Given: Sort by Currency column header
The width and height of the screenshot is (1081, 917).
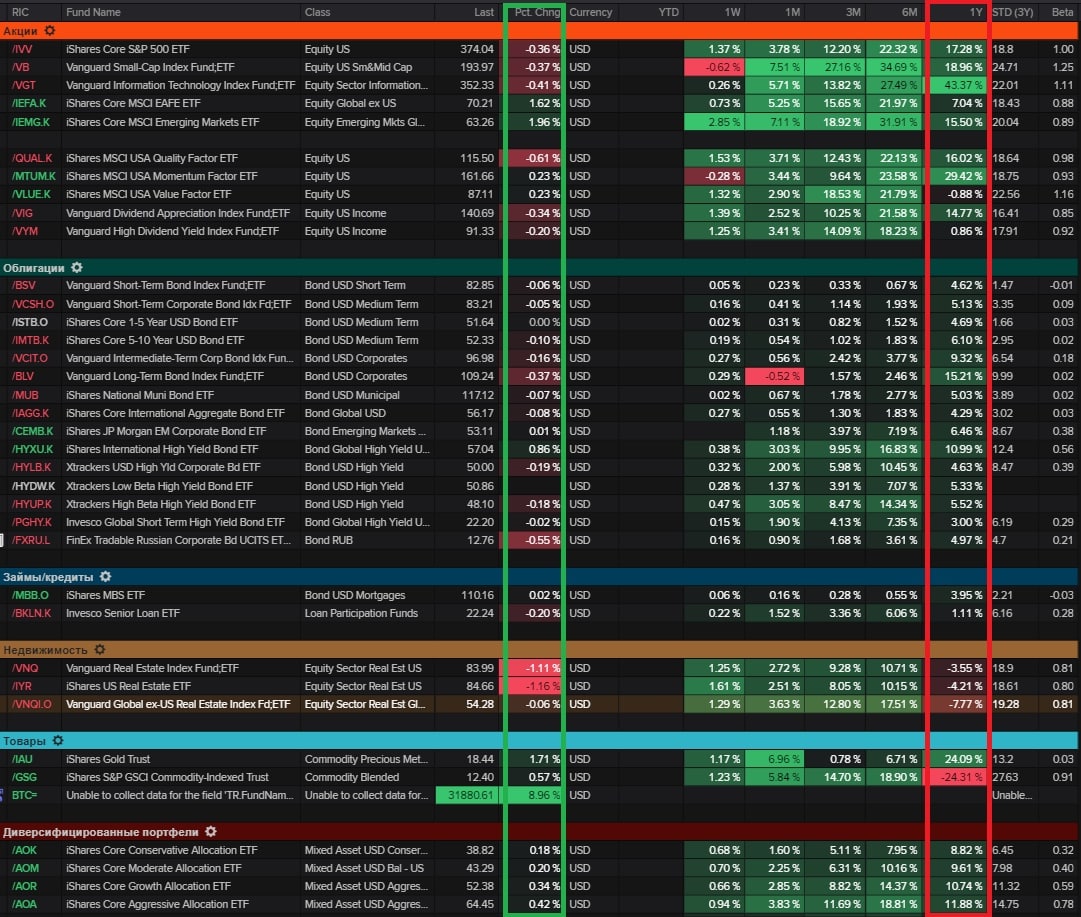Looking at the screenshot, I should [x=590, y=12].
